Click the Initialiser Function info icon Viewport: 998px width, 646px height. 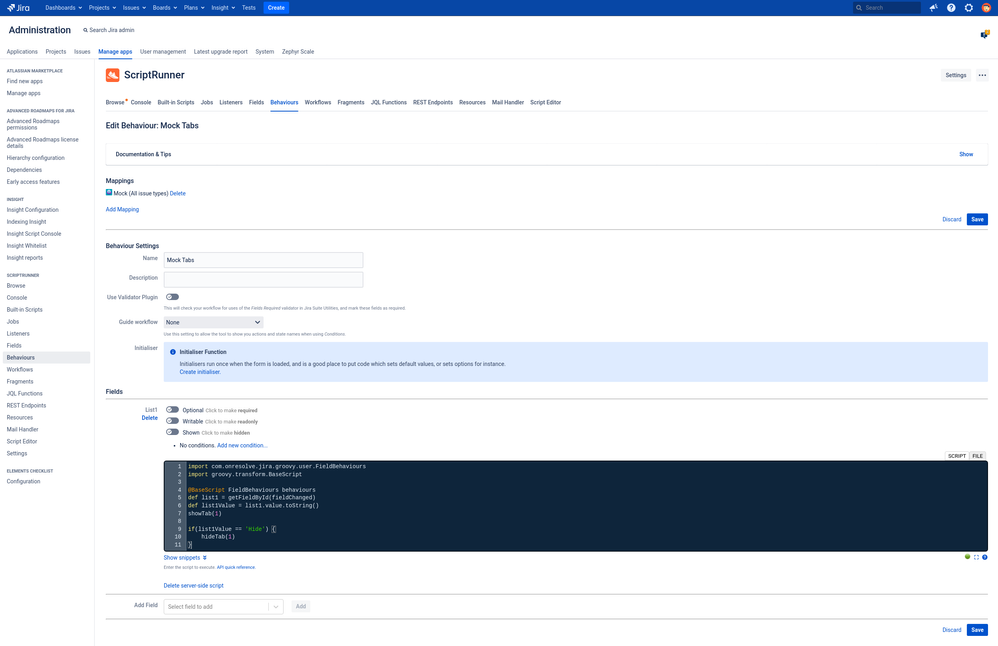(172, 352)
